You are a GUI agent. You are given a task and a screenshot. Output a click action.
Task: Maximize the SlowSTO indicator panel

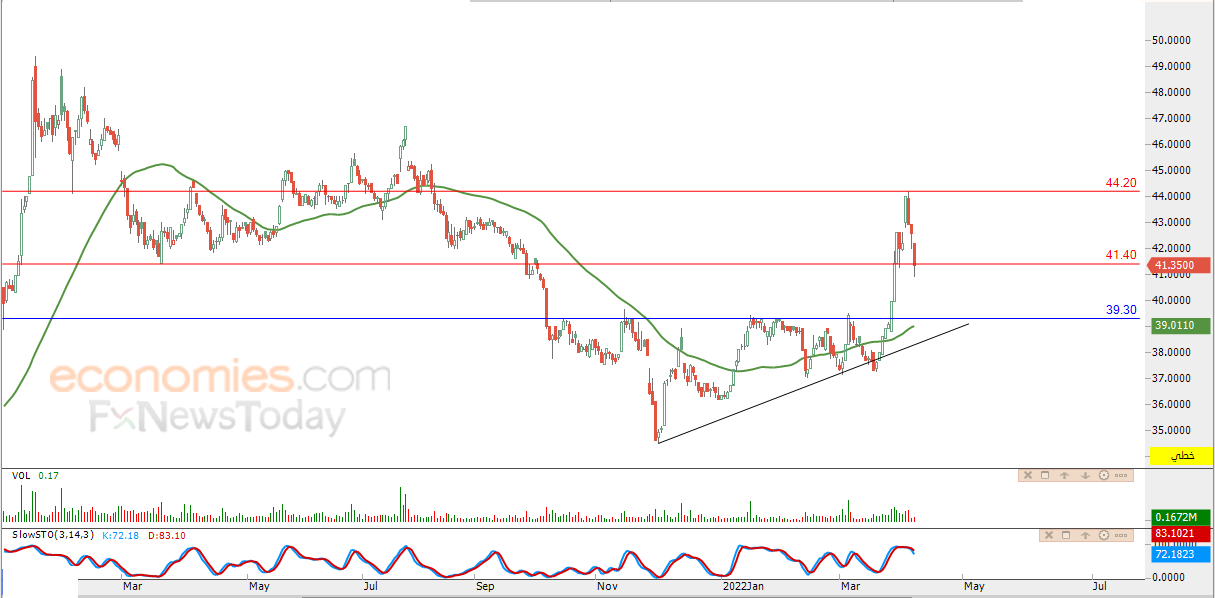(1066, 535)
